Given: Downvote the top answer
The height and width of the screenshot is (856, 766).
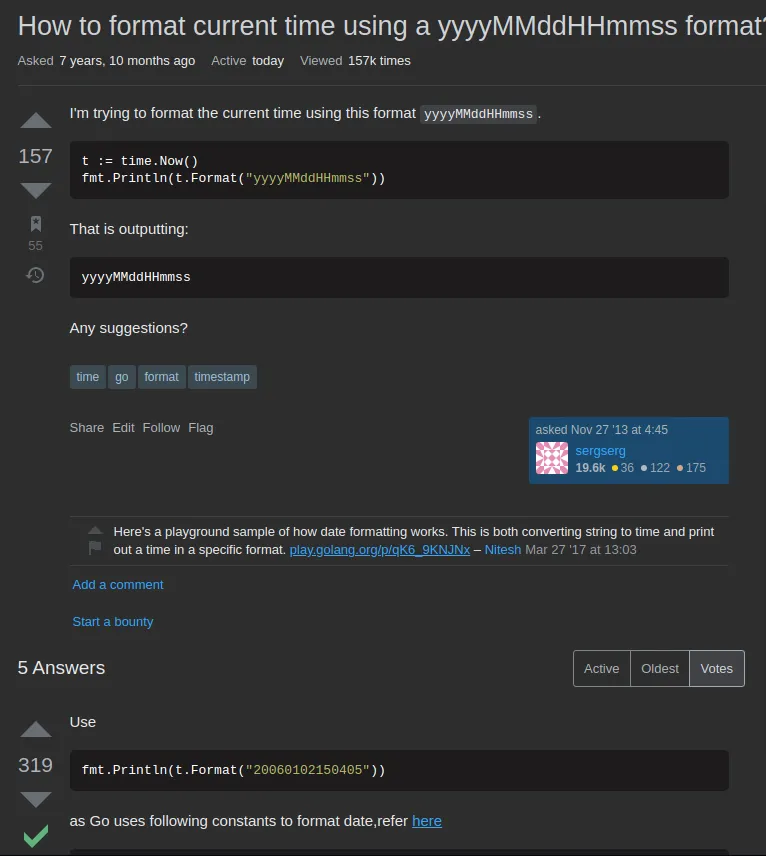Looking at the screenshot, I should pyautogui.click(x=36, y=799).
